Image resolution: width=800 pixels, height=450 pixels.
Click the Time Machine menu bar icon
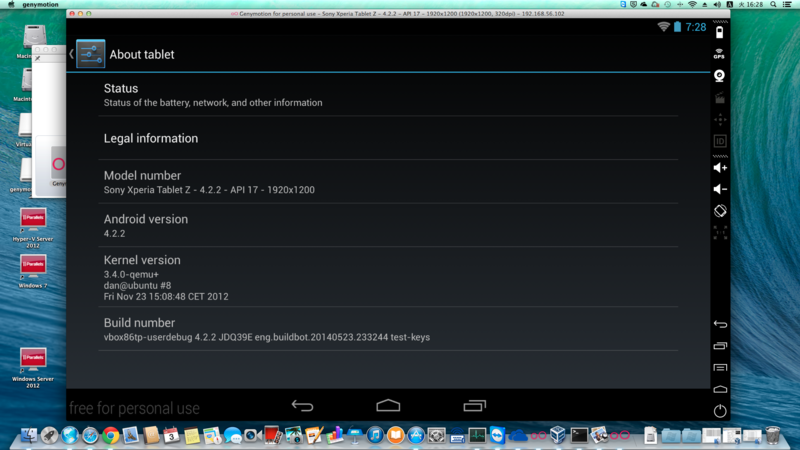667,4
